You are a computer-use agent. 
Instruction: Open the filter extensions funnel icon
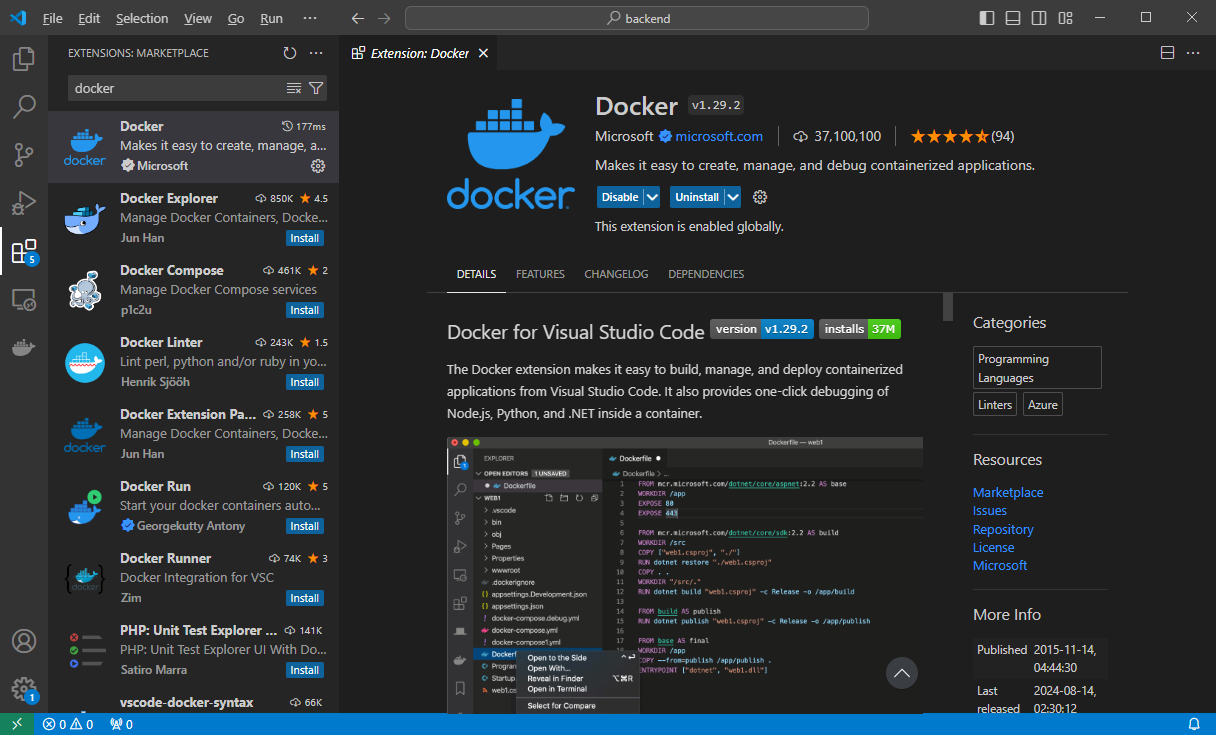[x=316, y=88]
